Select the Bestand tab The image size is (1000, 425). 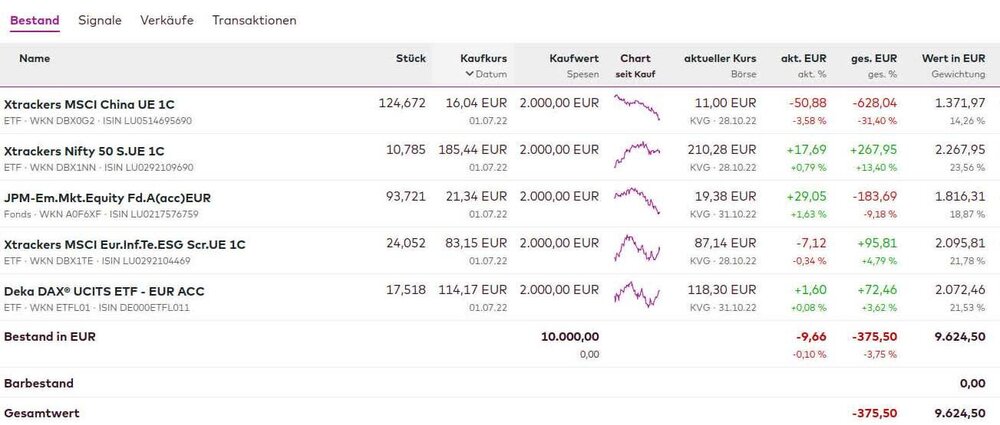coord(35,20)
